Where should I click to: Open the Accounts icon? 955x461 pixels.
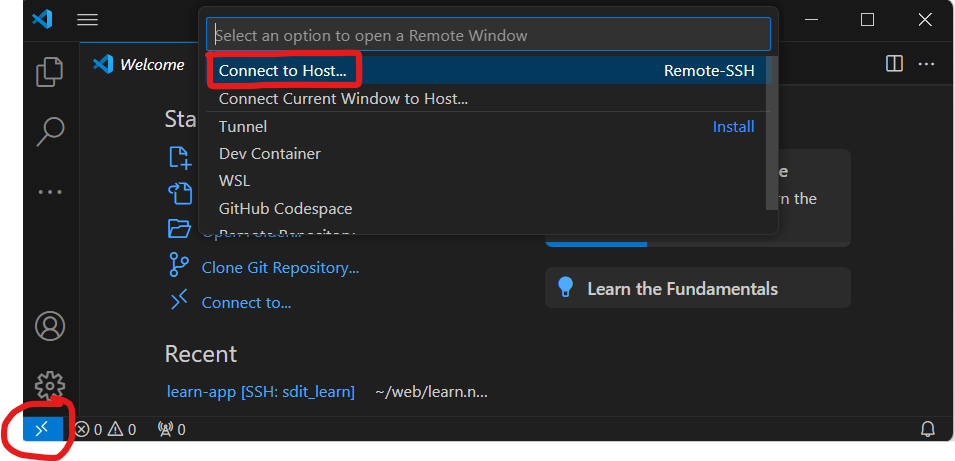pyautogui.click(x=50, y=326)
